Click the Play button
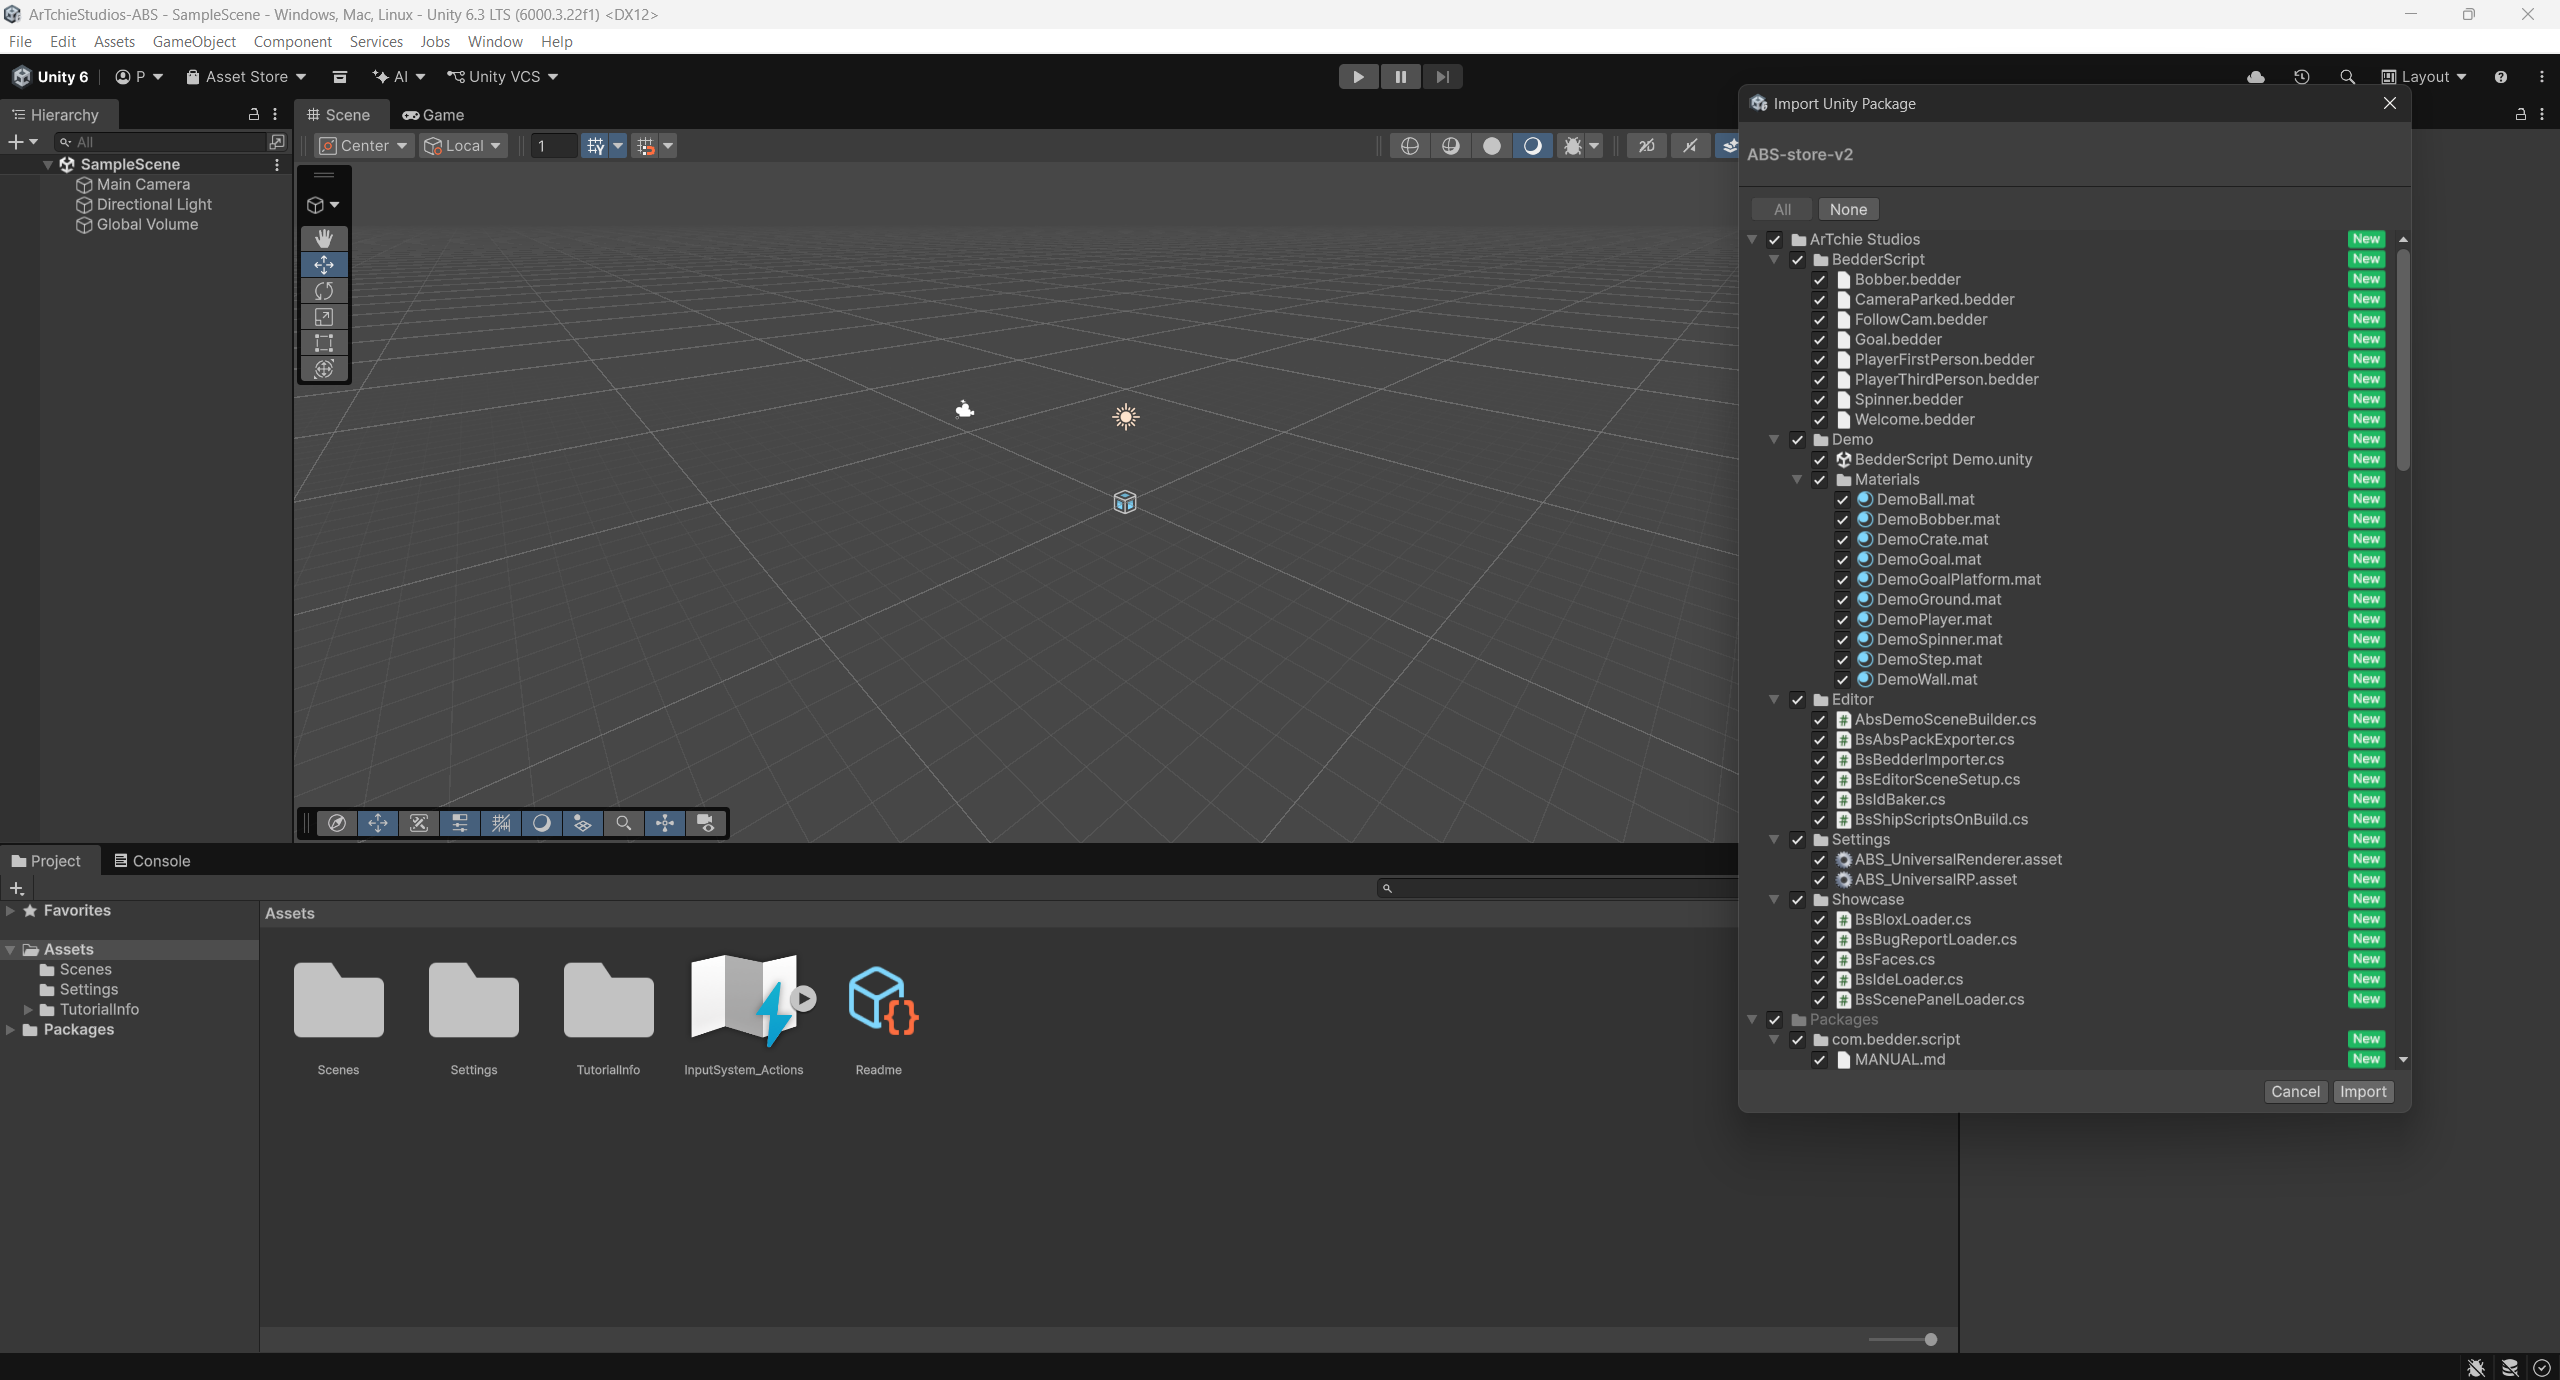Image resolution: width=2560 pixels, height=1380 pixels. pyautogui.click(x=1358, y=77)
